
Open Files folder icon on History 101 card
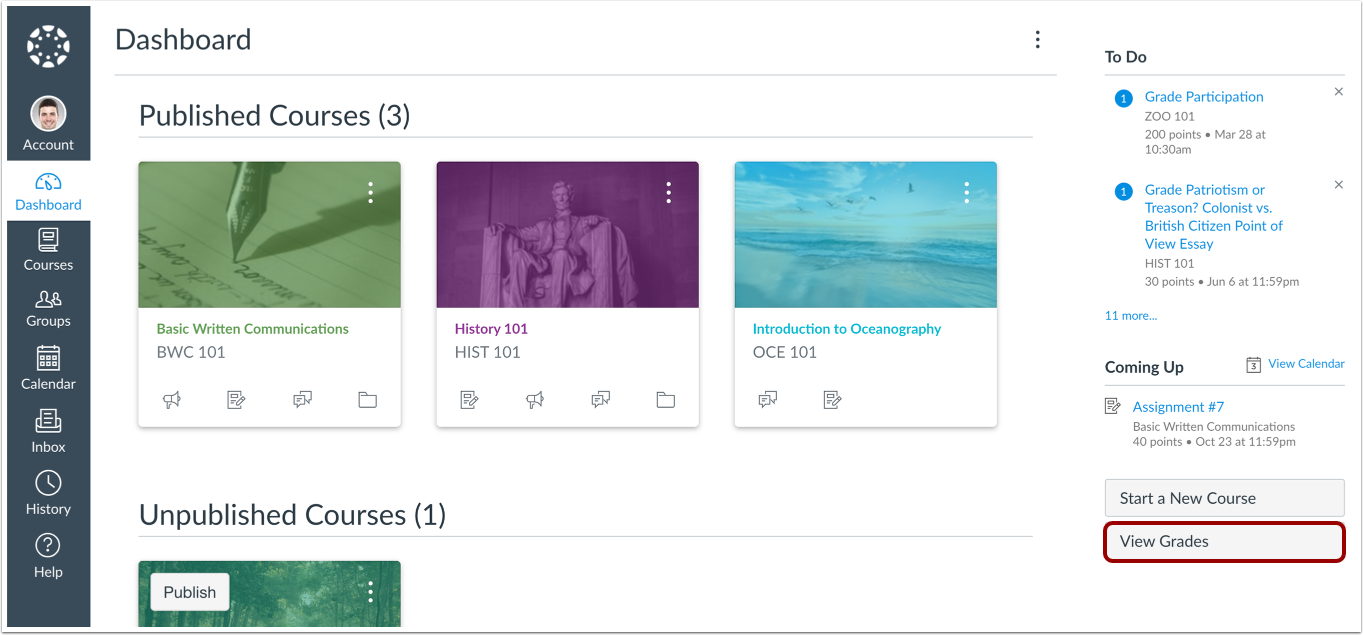click(x=666, y=399)
